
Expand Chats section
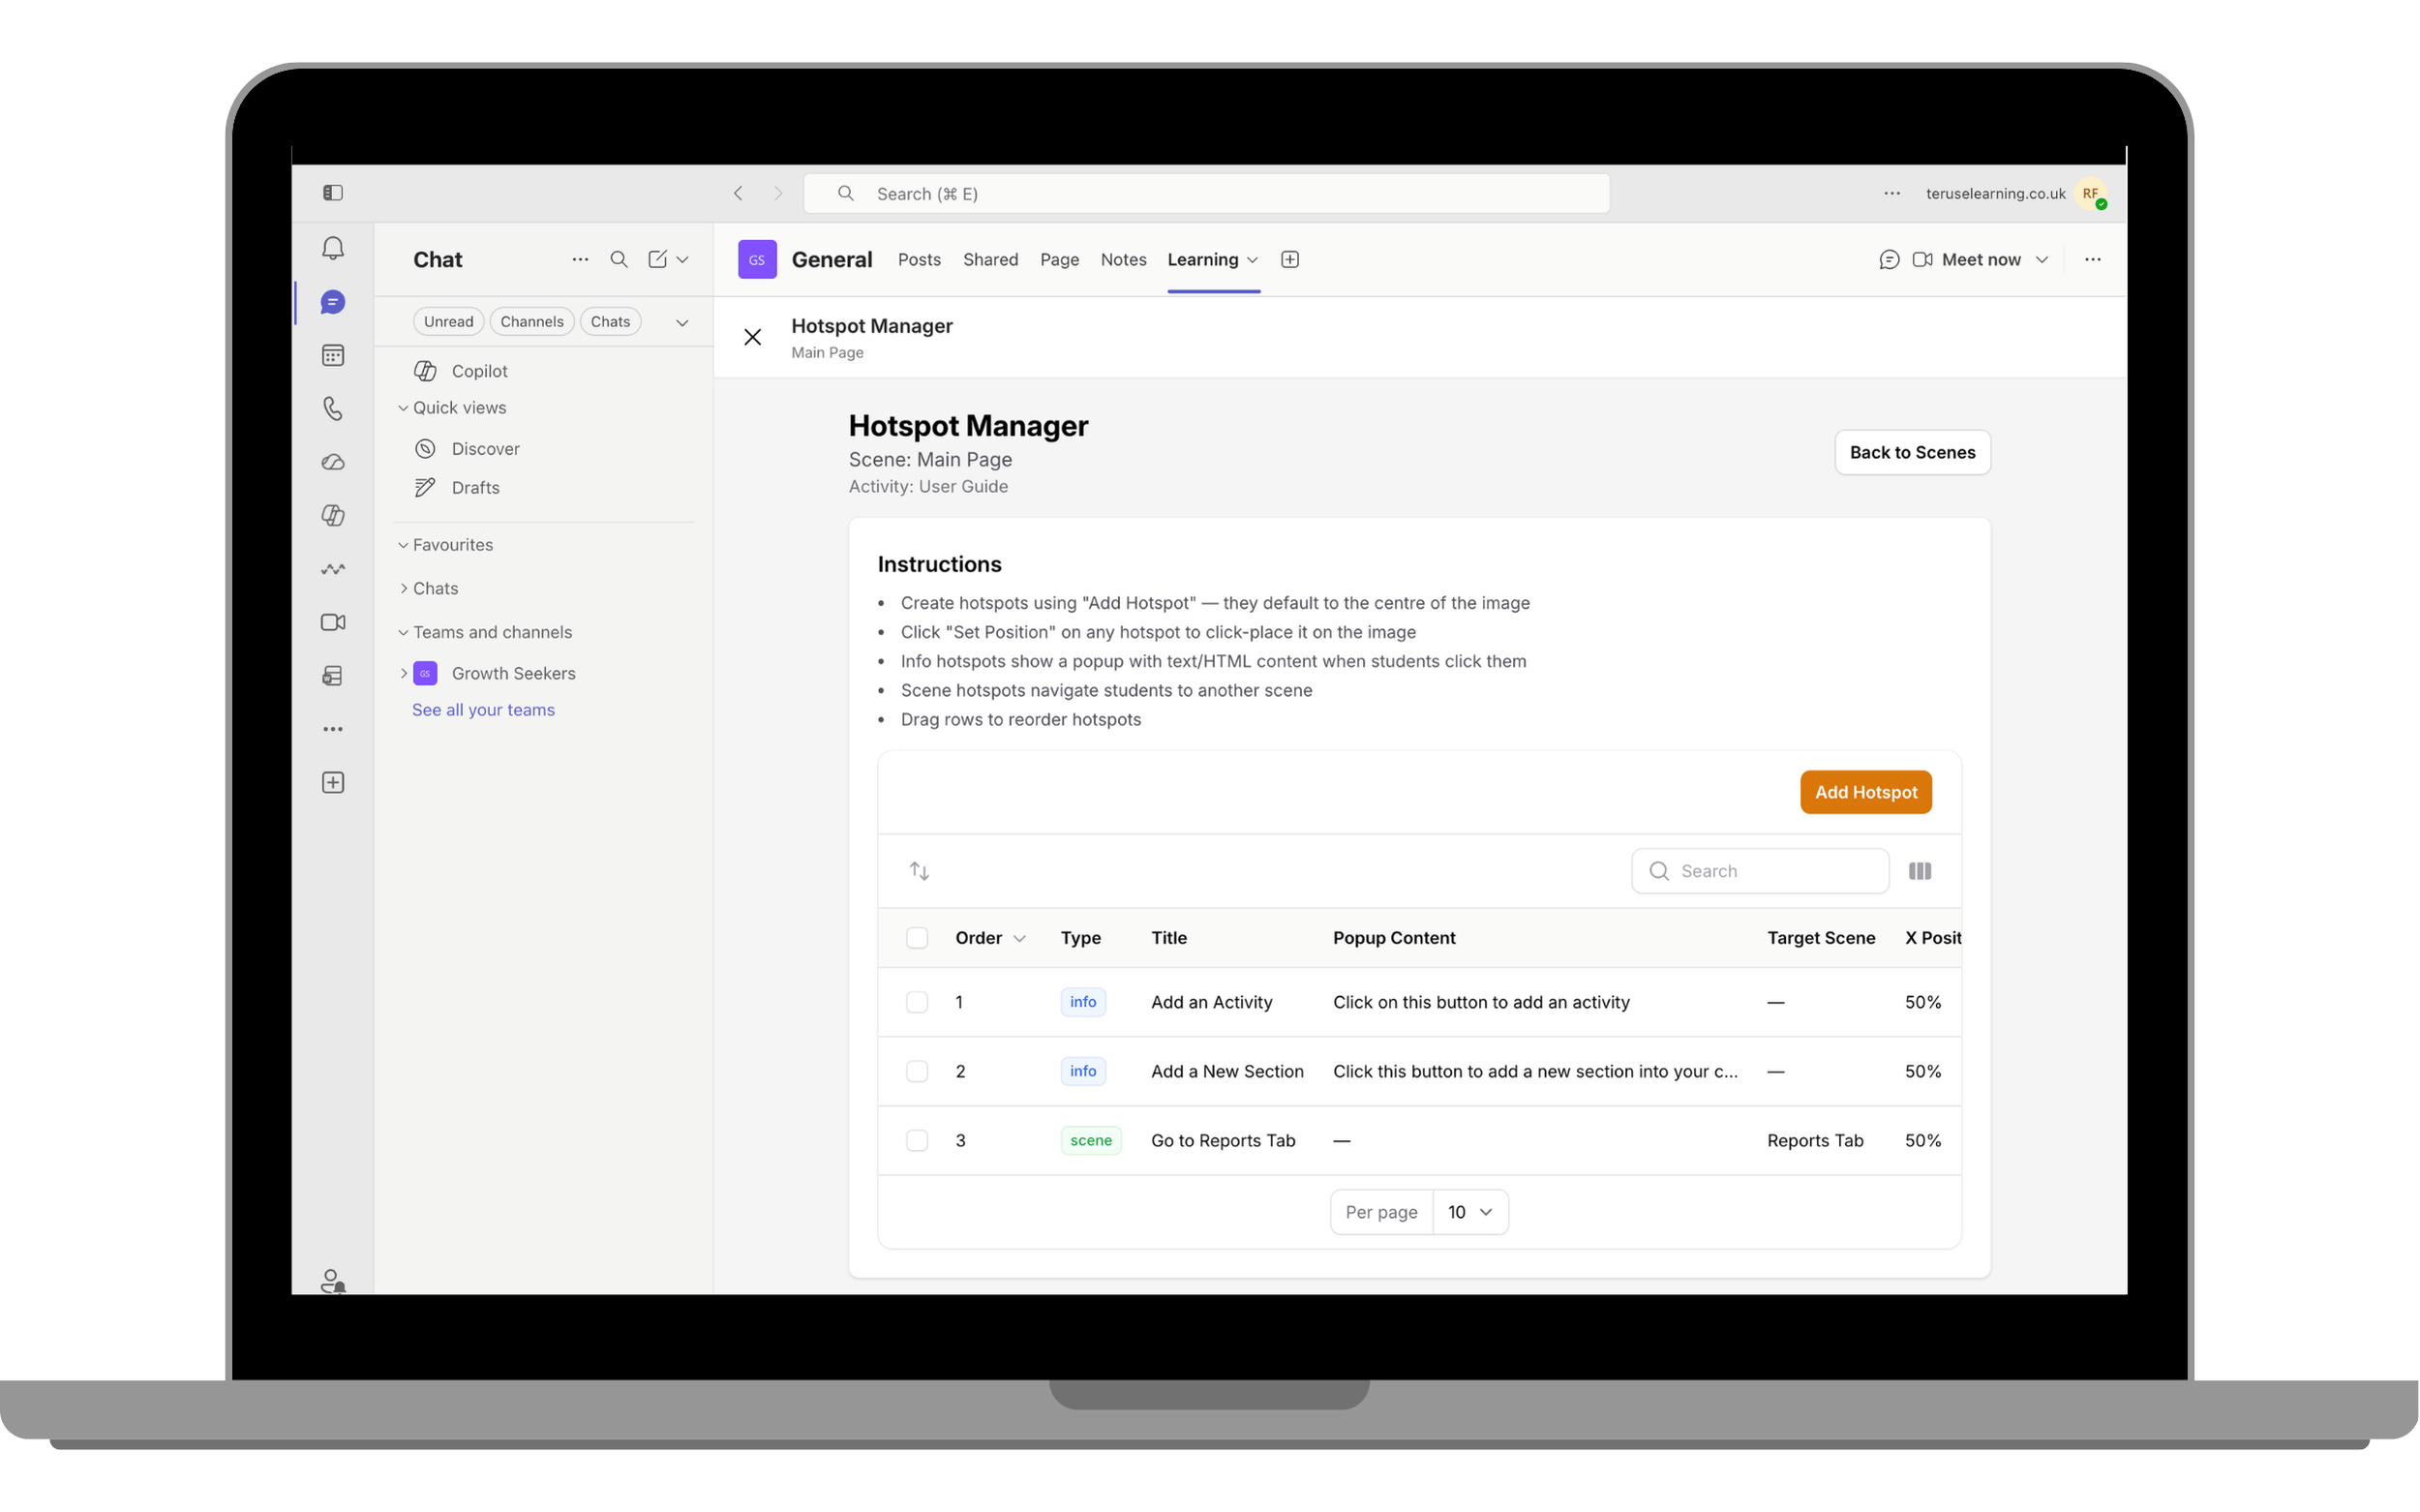pos(403,588)
